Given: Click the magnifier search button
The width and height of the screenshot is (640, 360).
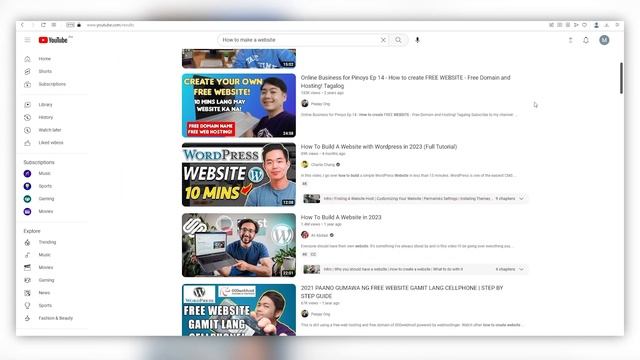Looking at the screenshot, I should [x=398, y=40].
